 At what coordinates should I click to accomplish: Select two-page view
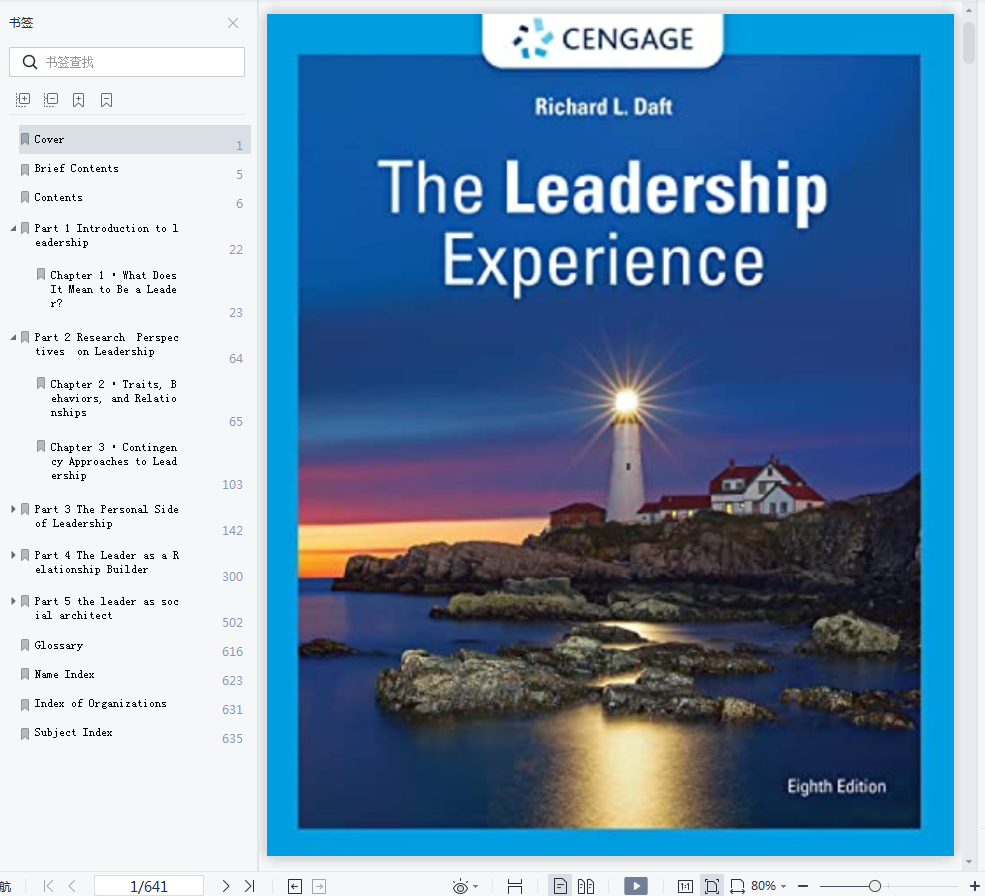point(585,887)
